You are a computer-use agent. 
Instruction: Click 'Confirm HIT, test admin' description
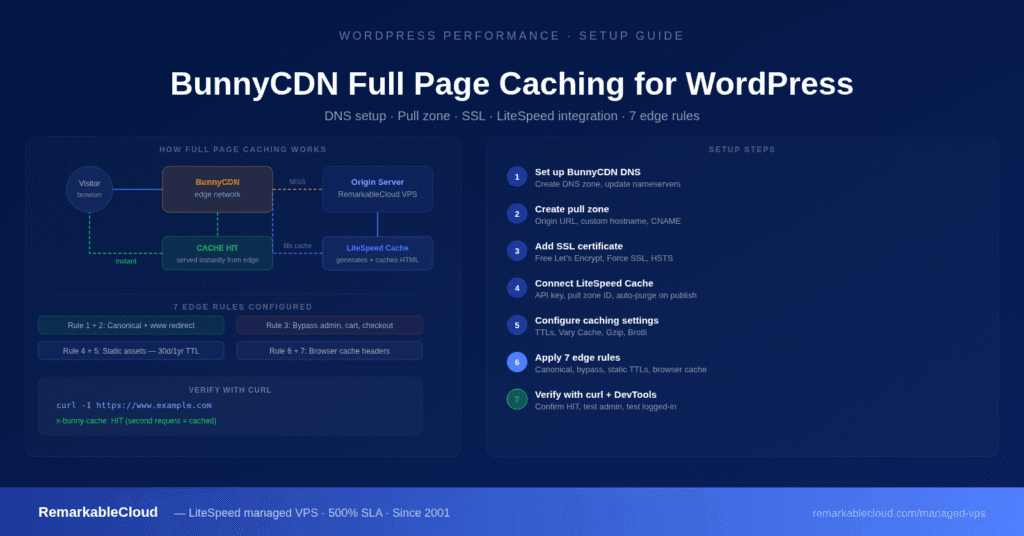coord(605,407)
